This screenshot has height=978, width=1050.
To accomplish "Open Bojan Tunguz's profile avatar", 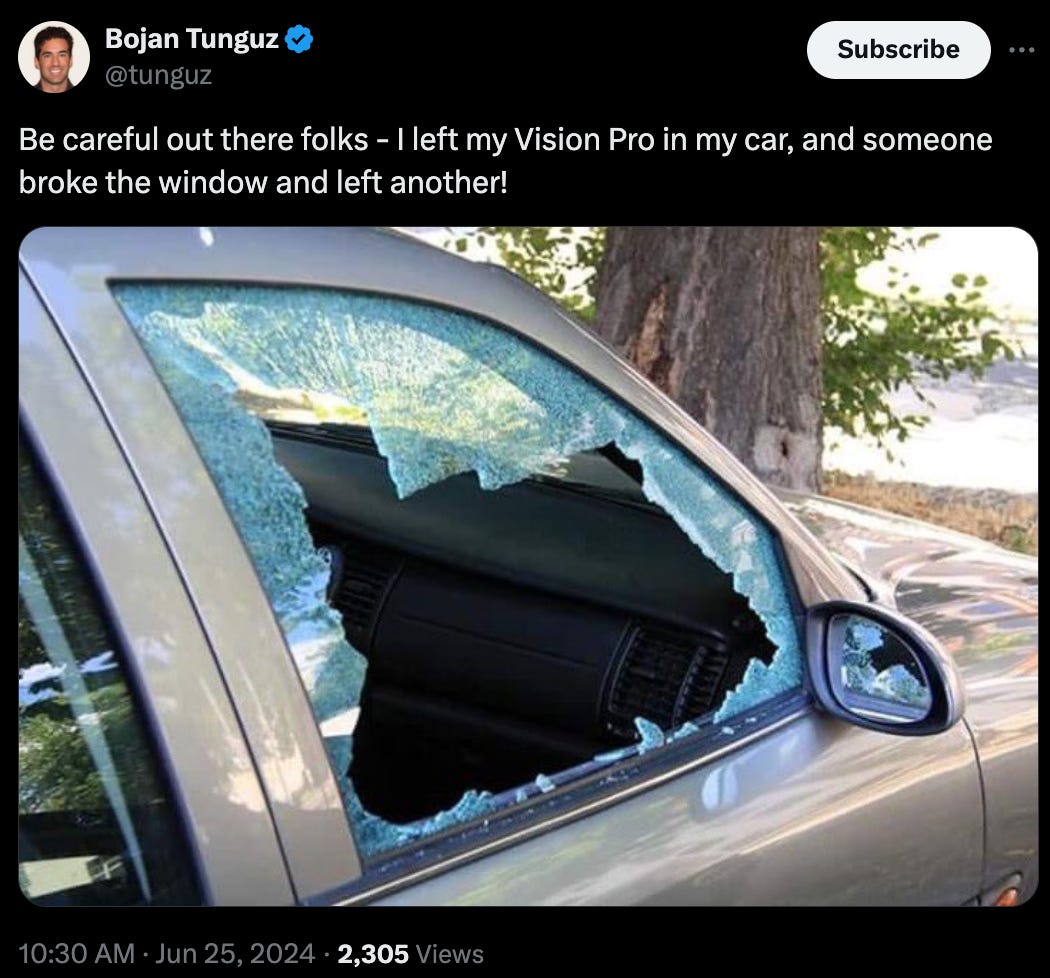I will pyautogui.click(x=54, y=56).
